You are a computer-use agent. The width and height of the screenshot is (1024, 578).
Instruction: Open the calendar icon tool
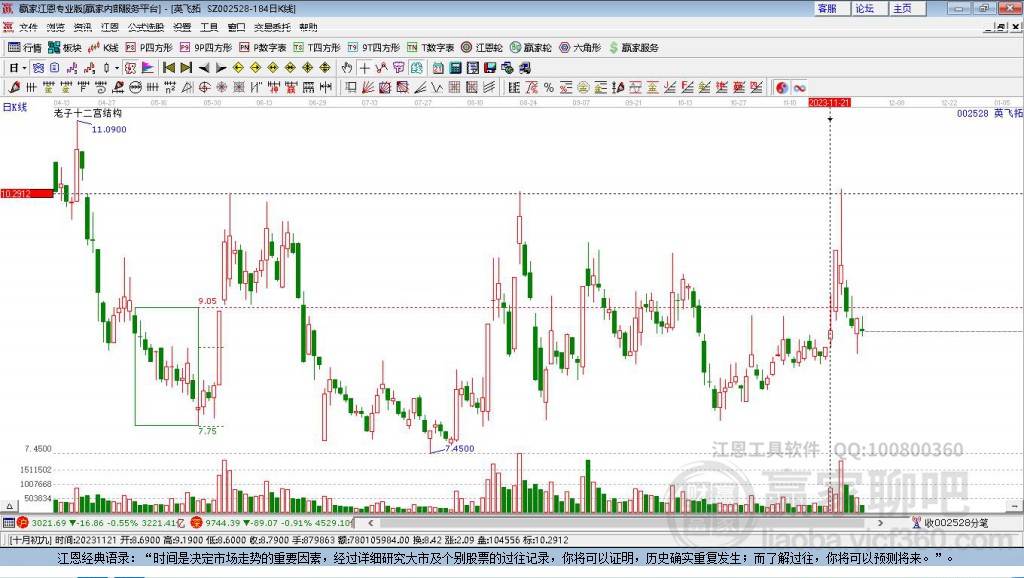[438, 68]
